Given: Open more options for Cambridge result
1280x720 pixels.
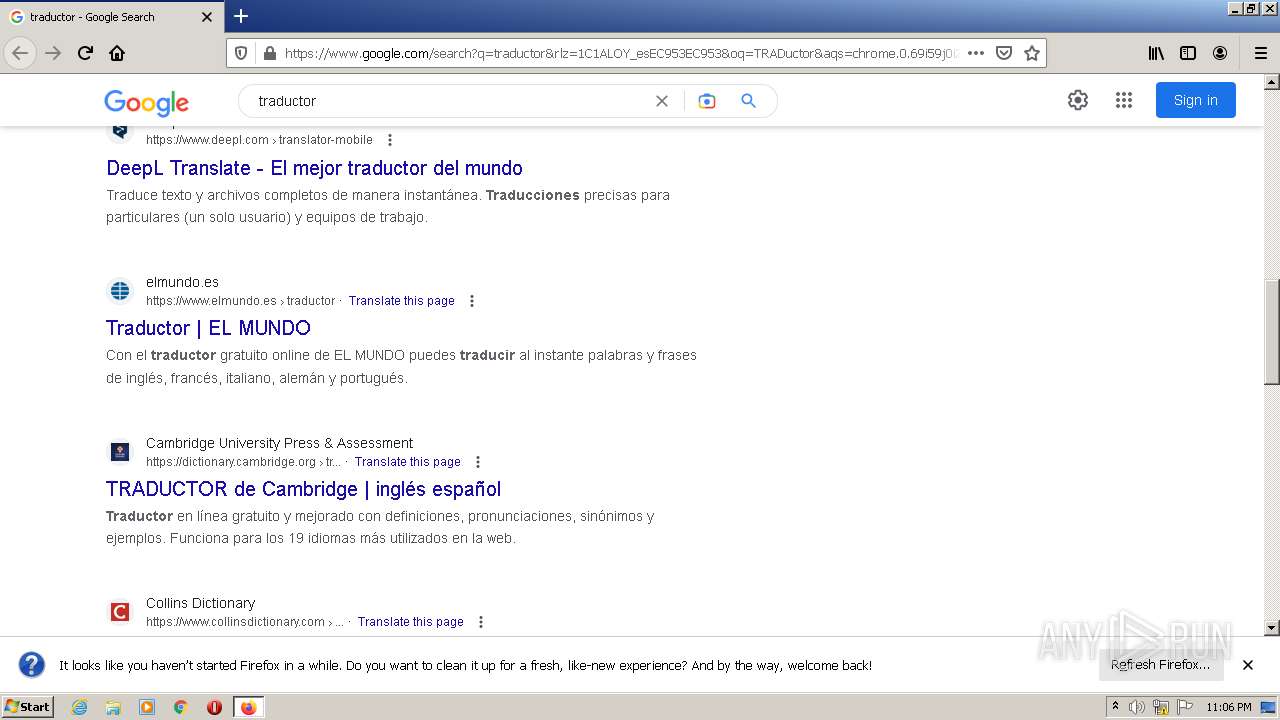Looking at the screenshot, I should (x=478, y=462).
